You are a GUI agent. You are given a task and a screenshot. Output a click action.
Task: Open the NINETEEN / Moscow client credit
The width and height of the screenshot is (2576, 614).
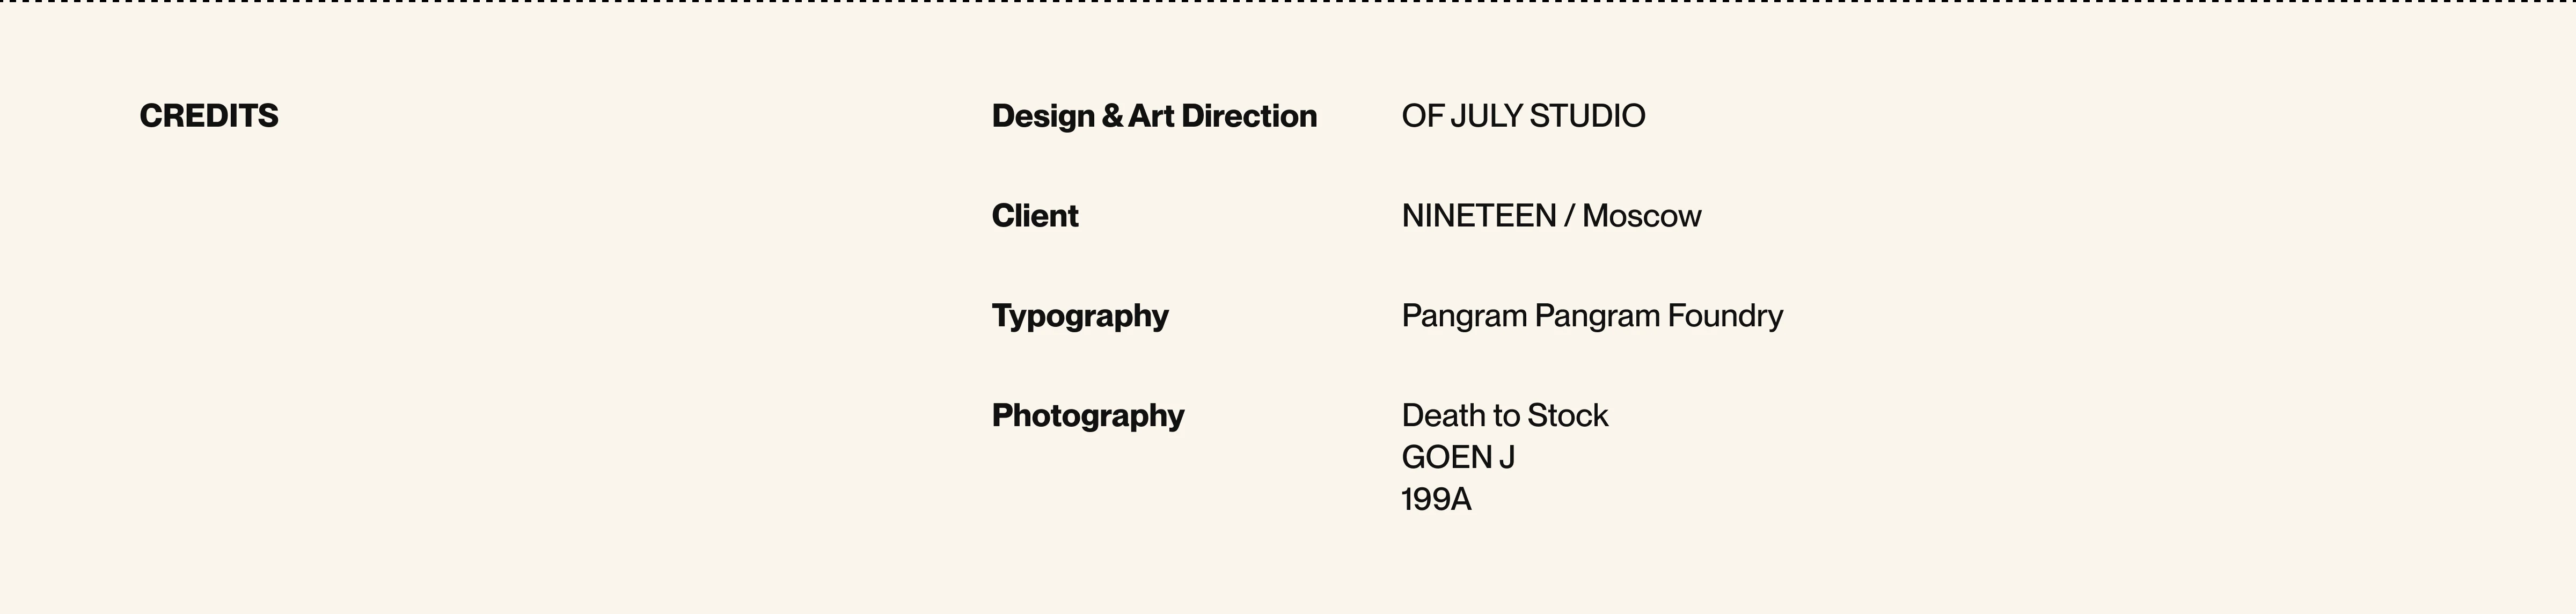click(1550, 216)
